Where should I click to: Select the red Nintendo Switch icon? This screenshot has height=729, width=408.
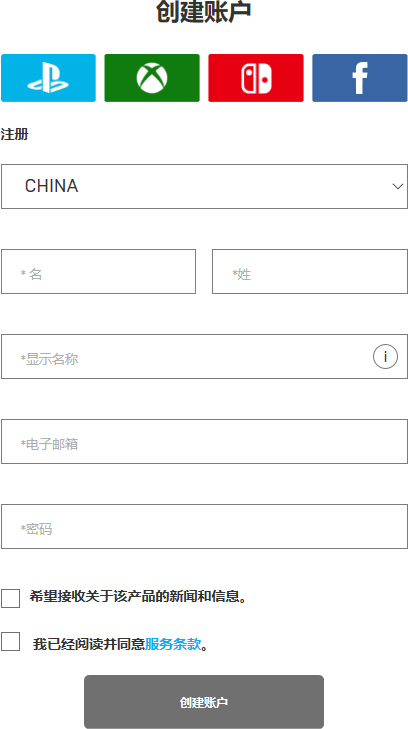[x=256, y=78]
